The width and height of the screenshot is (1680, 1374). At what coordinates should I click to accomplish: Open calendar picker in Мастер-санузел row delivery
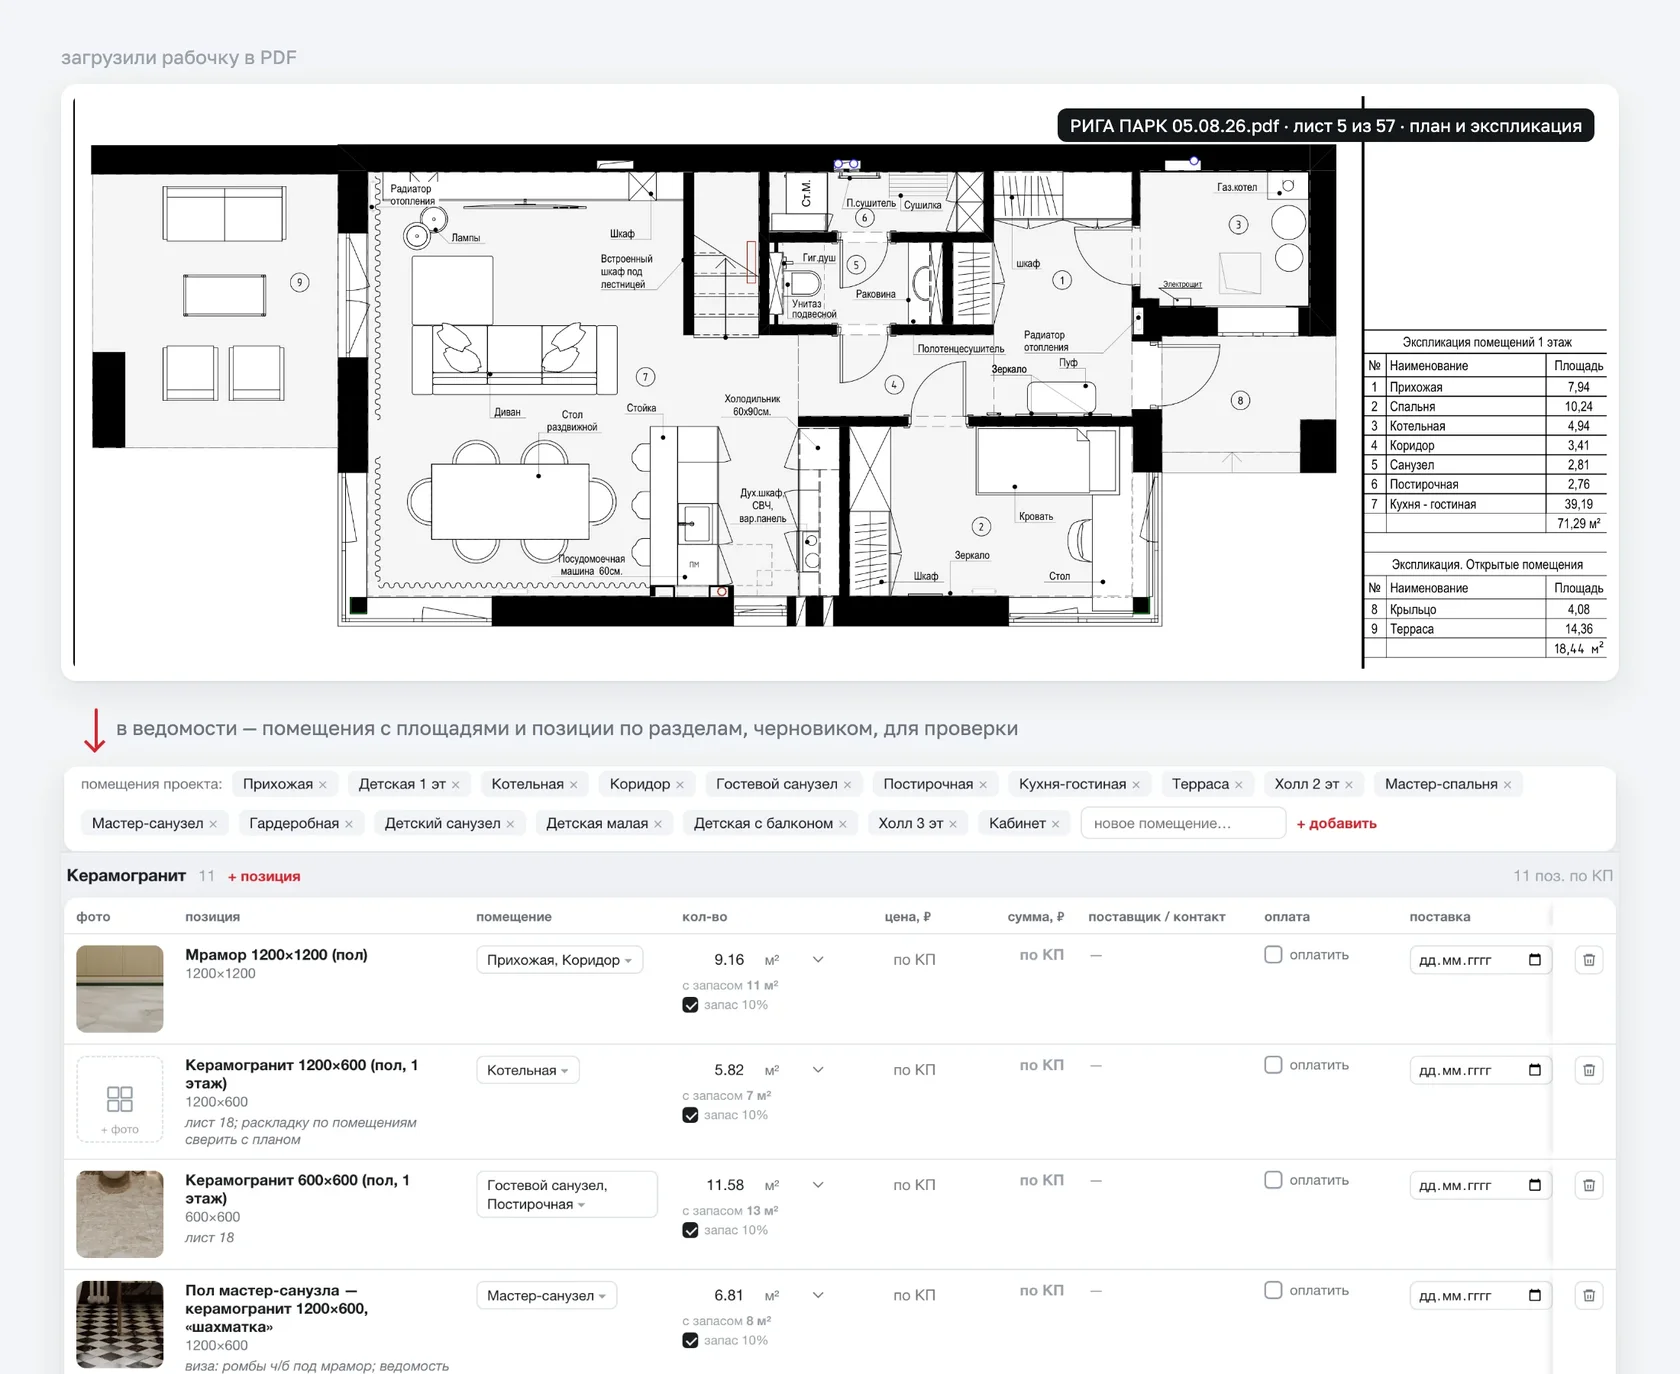pos(1535,1295)
